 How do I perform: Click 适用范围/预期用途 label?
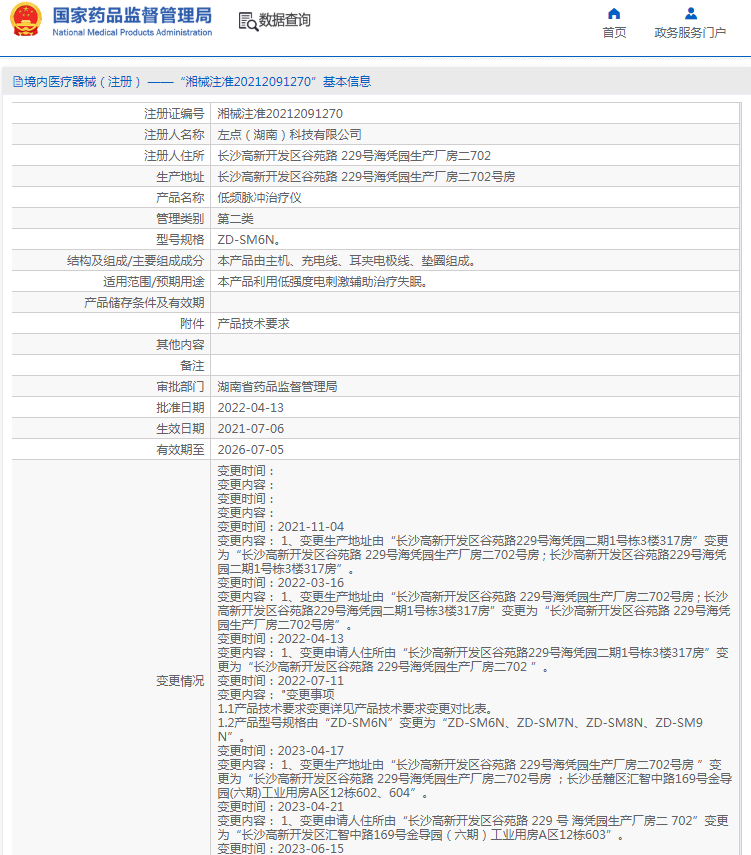(x=153, y=282)
